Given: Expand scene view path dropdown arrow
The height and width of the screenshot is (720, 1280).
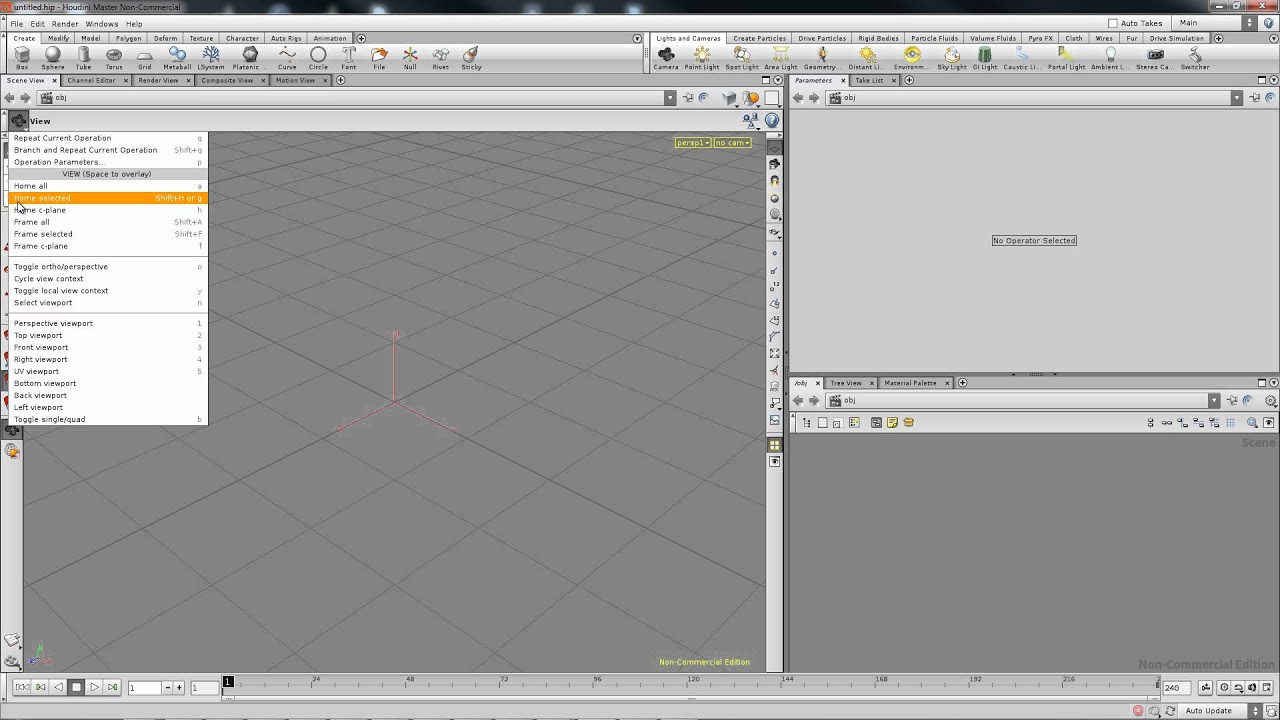Looking at the screenshot, I should pyautogui.click(x=670, y=98).
